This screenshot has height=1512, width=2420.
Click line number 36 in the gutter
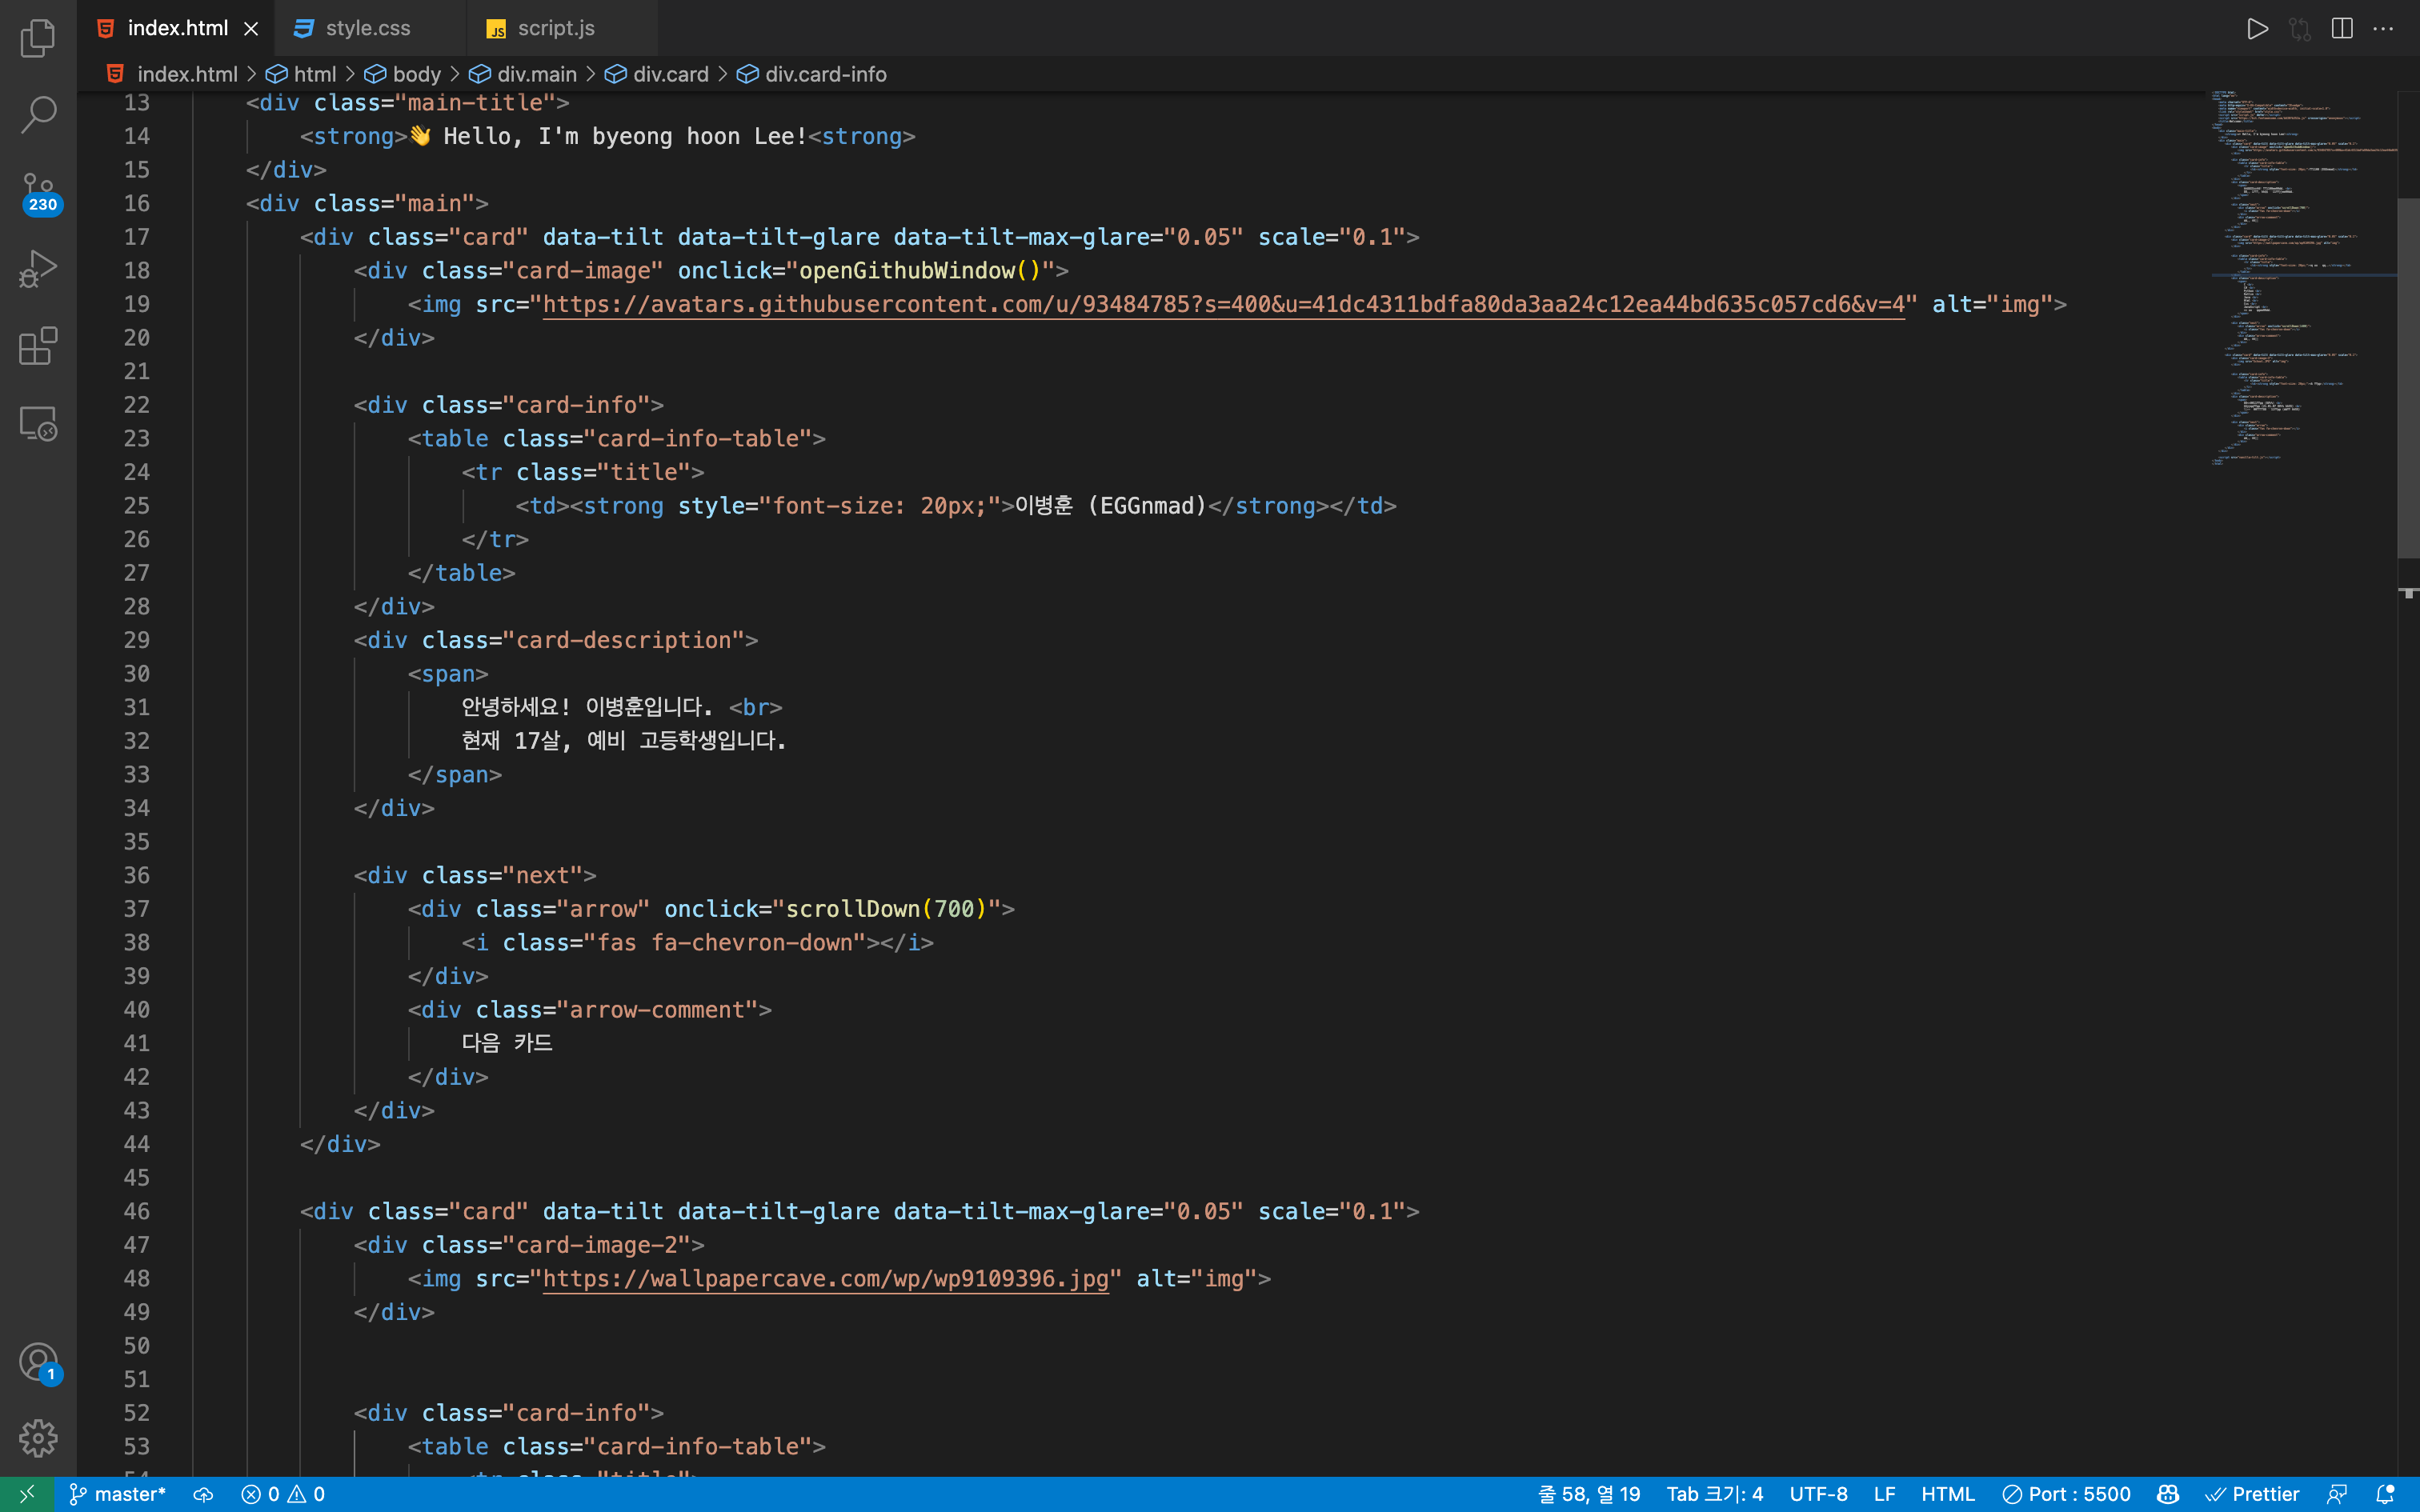point(137,875)
